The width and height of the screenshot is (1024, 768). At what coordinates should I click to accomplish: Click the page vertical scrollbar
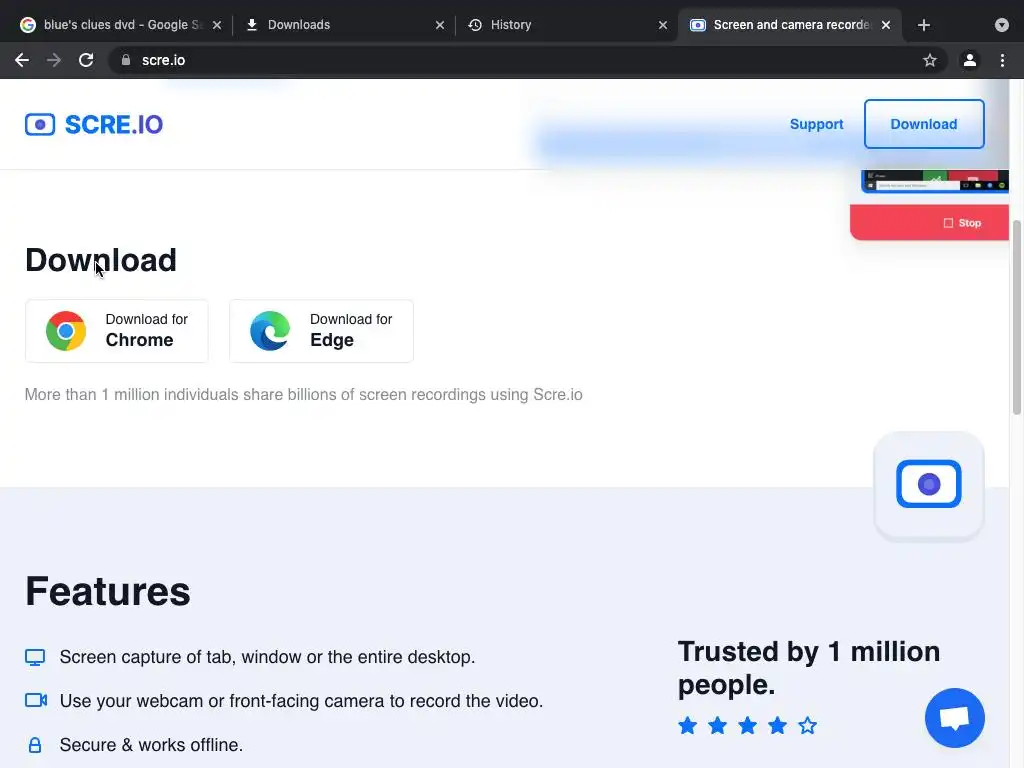[1016, 317]
